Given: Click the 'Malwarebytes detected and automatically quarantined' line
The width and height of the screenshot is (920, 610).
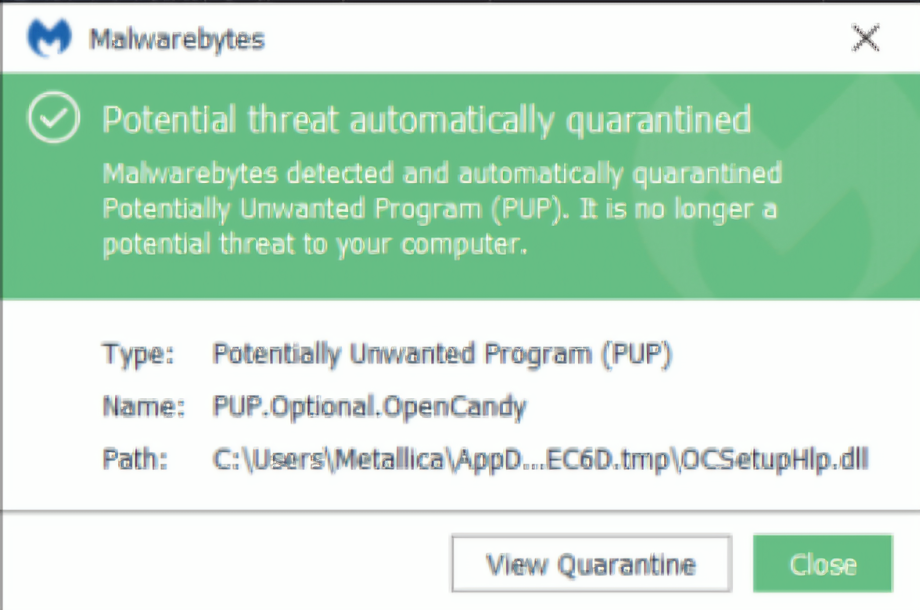Looking at the screenshot, I should [441, 173].
